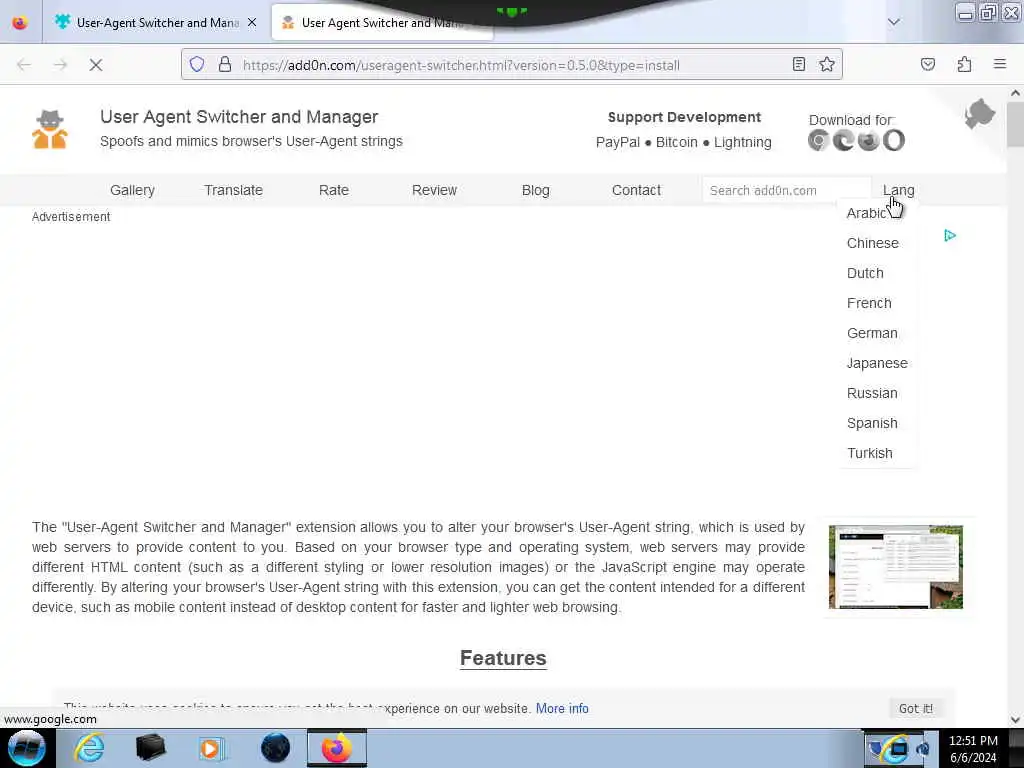The height and width of the screenshot is (768, 1024).
Task: Click the Features heading
Action: [503, 658]
